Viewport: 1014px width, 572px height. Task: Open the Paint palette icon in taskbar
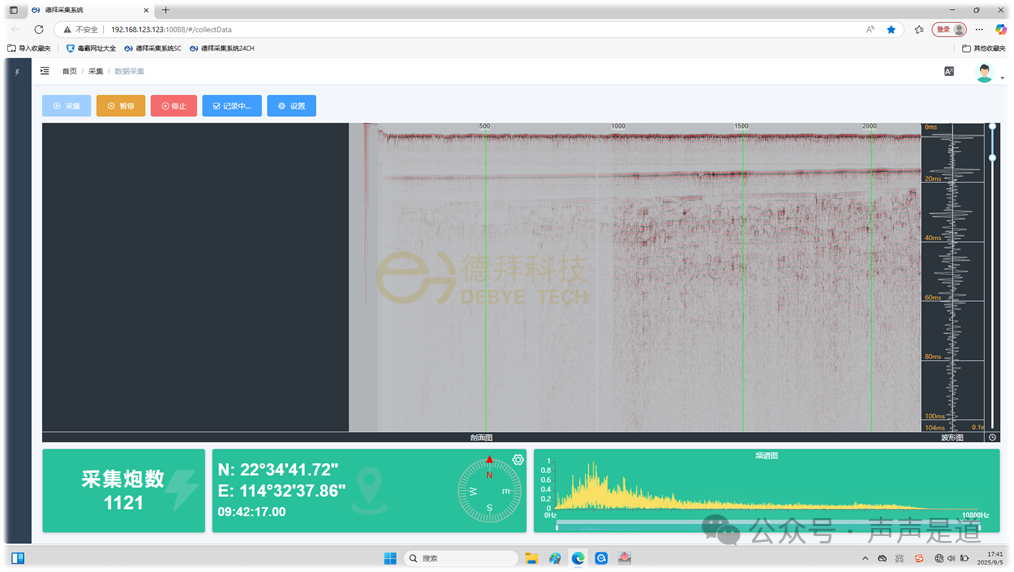[x=555, y=558]
